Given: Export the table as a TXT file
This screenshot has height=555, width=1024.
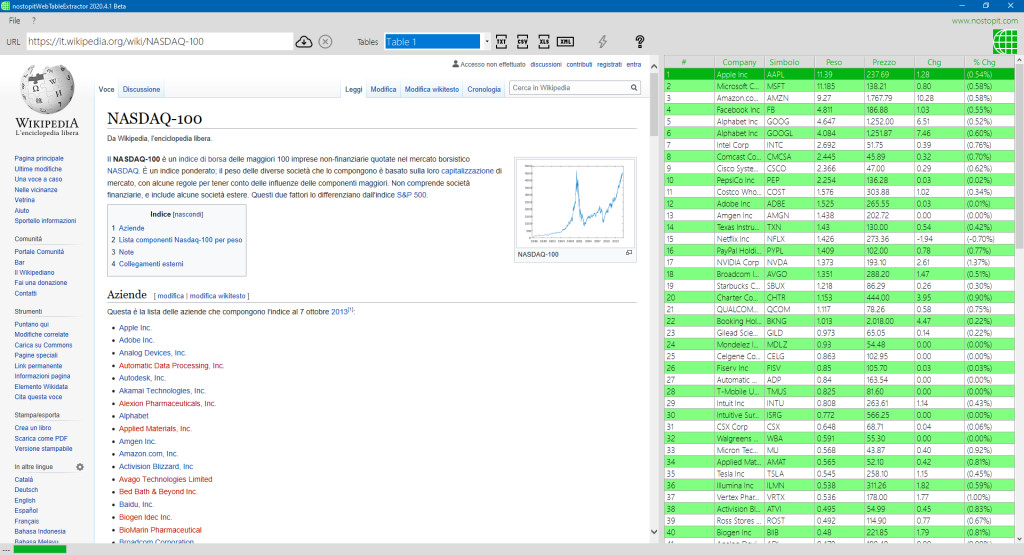Looking at the screenshot, I should tap(502, 42).
